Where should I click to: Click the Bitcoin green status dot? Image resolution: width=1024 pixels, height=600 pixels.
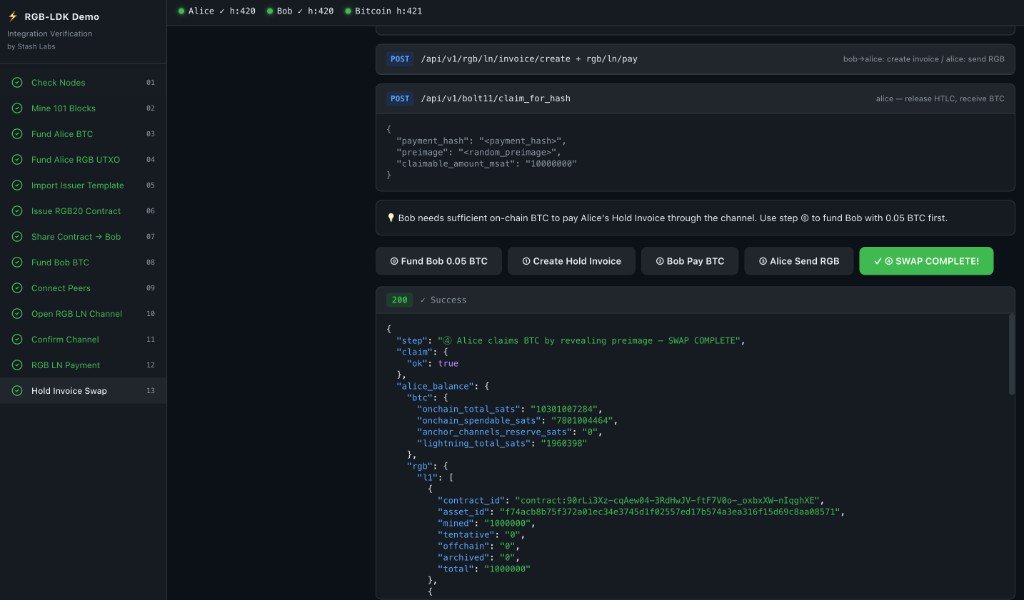[x=348, y=11]
